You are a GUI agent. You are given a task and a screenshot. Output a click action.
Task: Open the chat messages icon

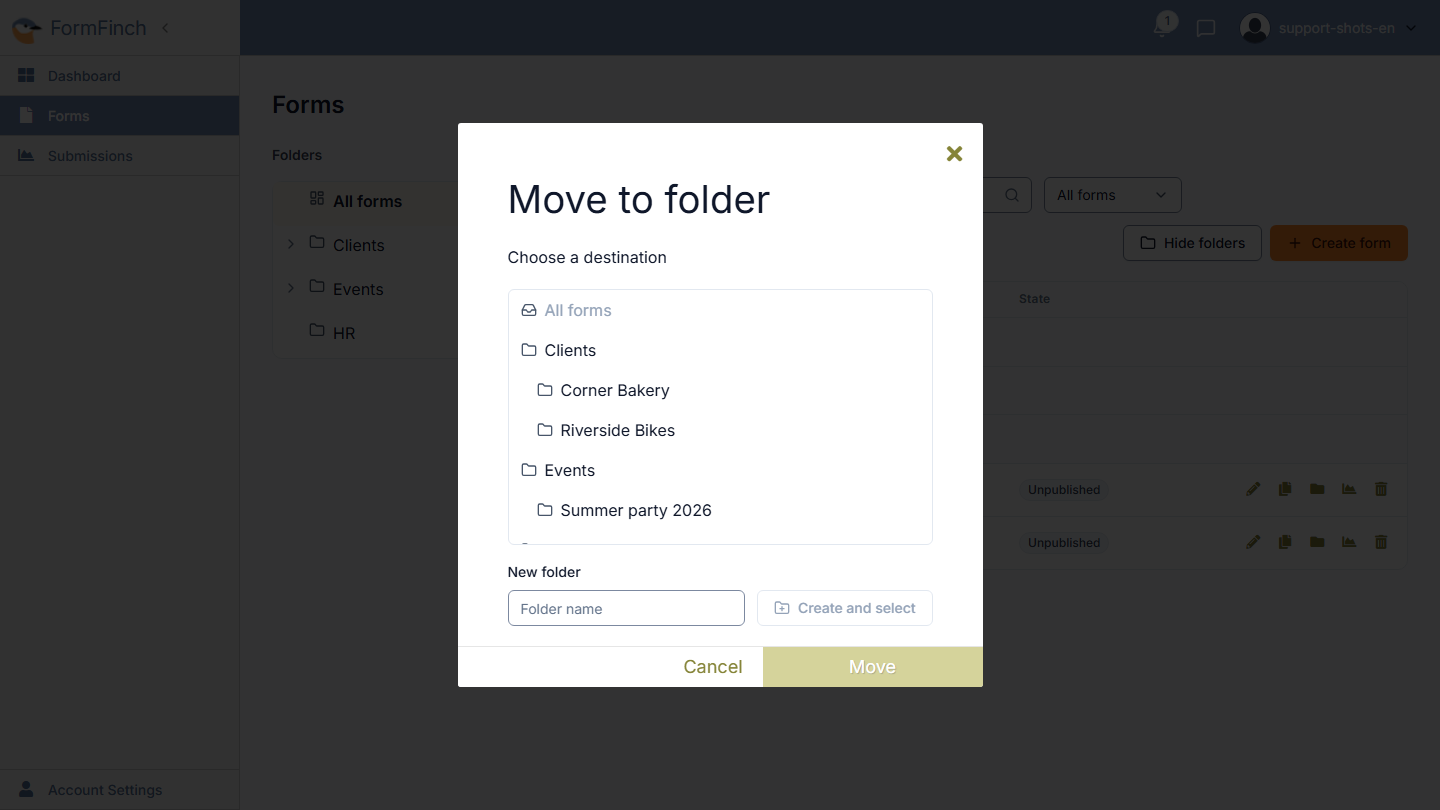click(x=1206, y=28)
